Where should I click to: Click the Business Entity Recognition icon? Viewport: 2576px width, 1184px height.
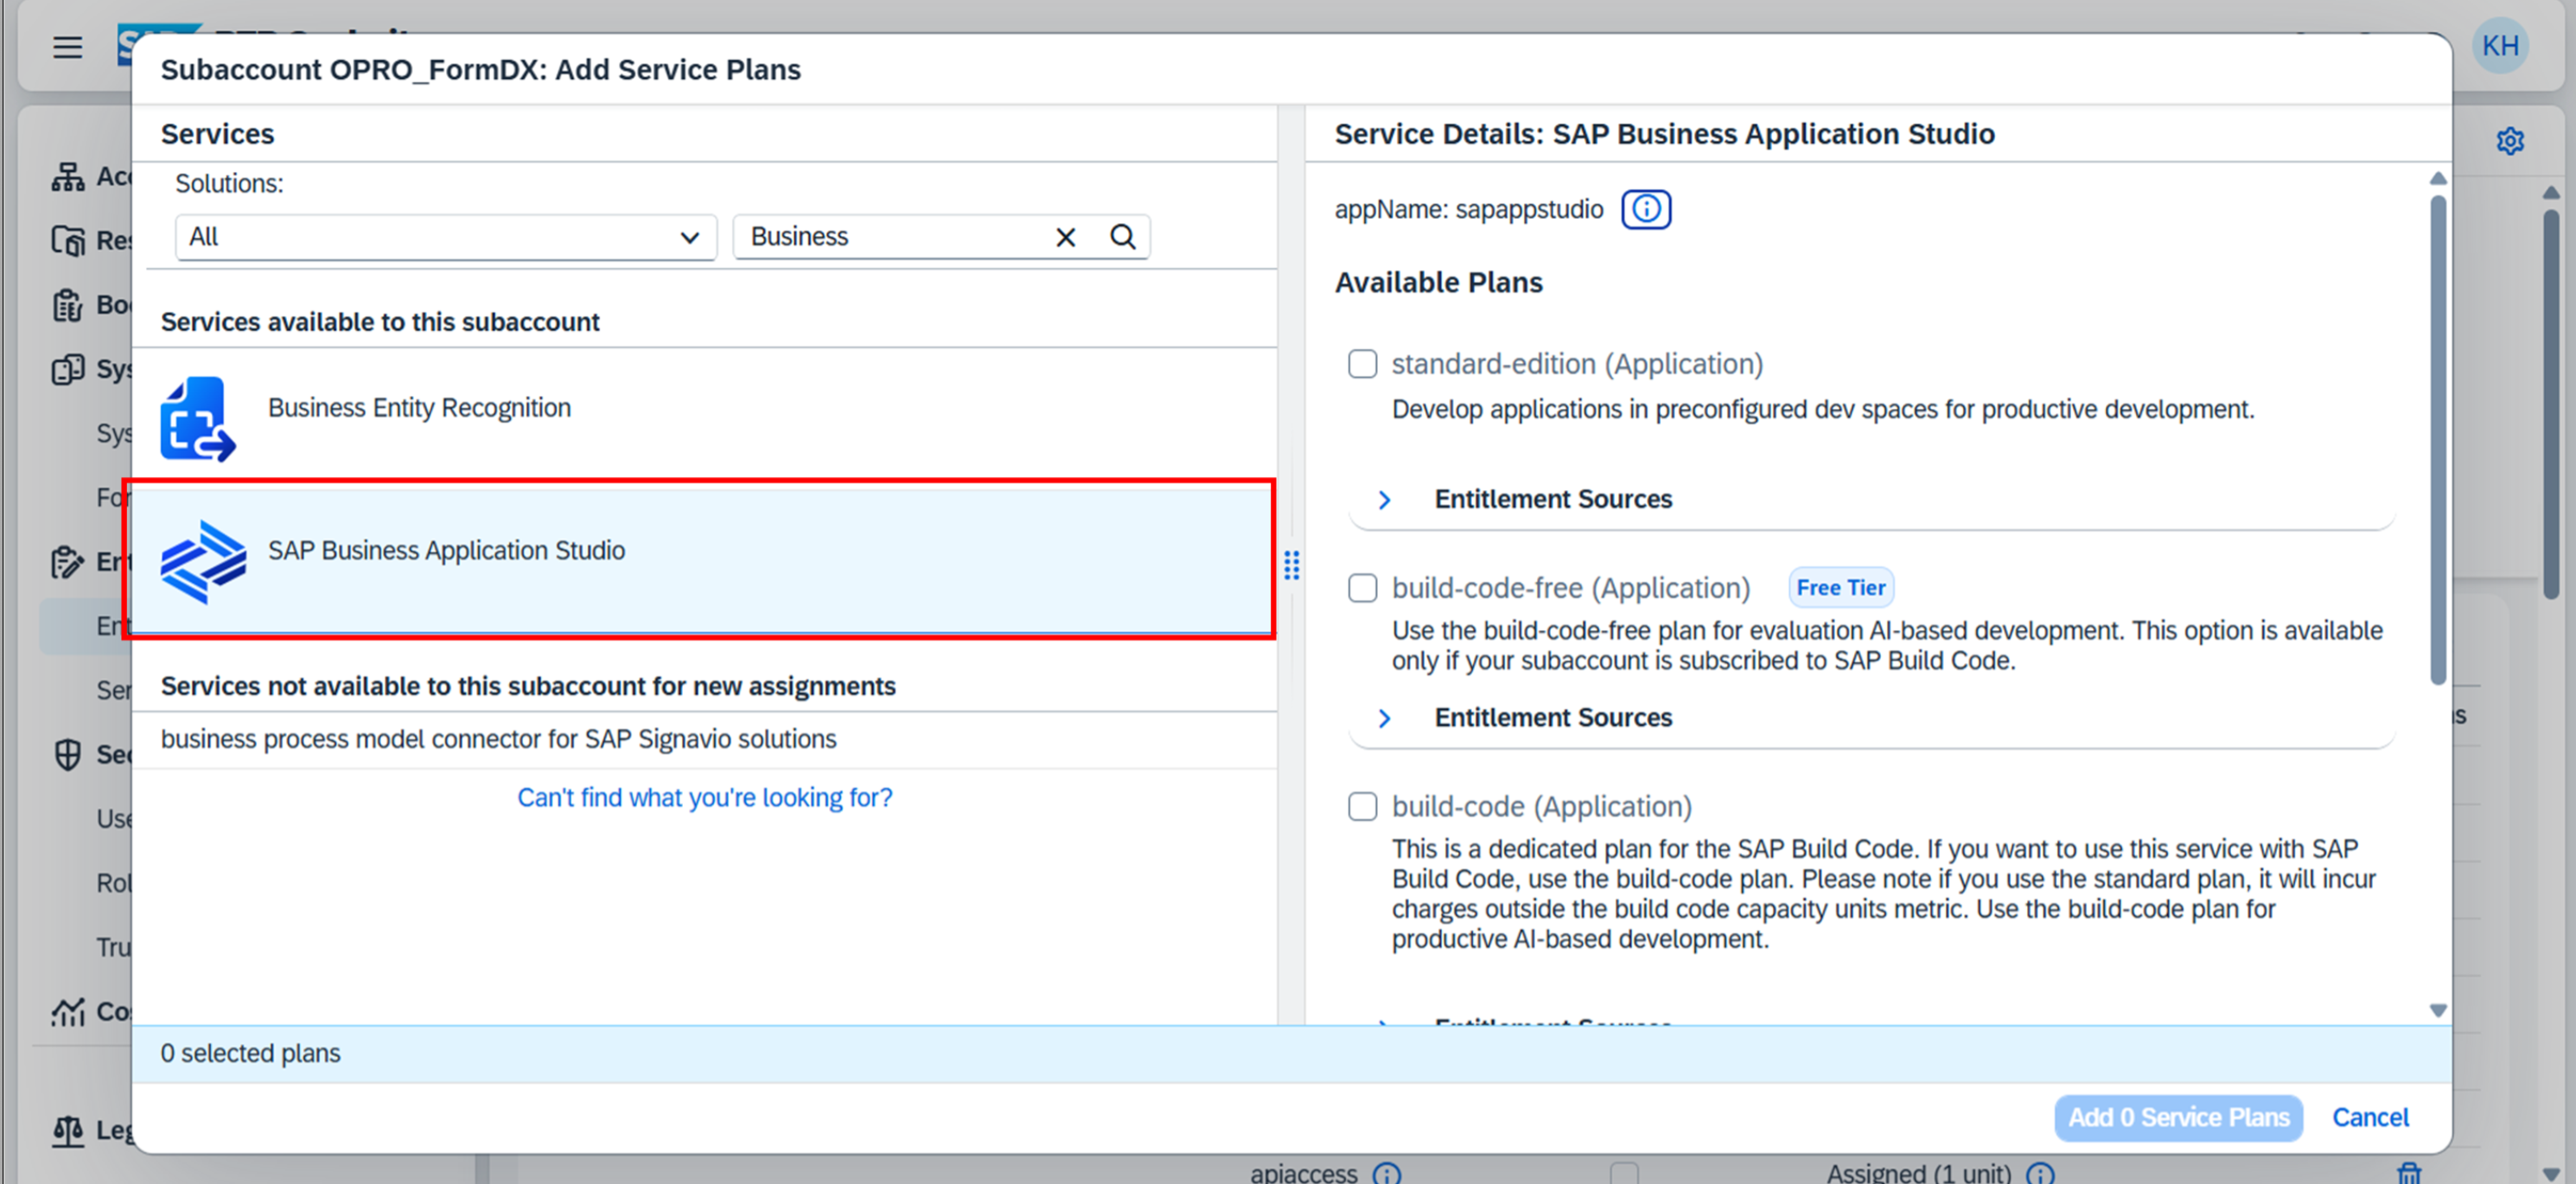click(198, 418)
